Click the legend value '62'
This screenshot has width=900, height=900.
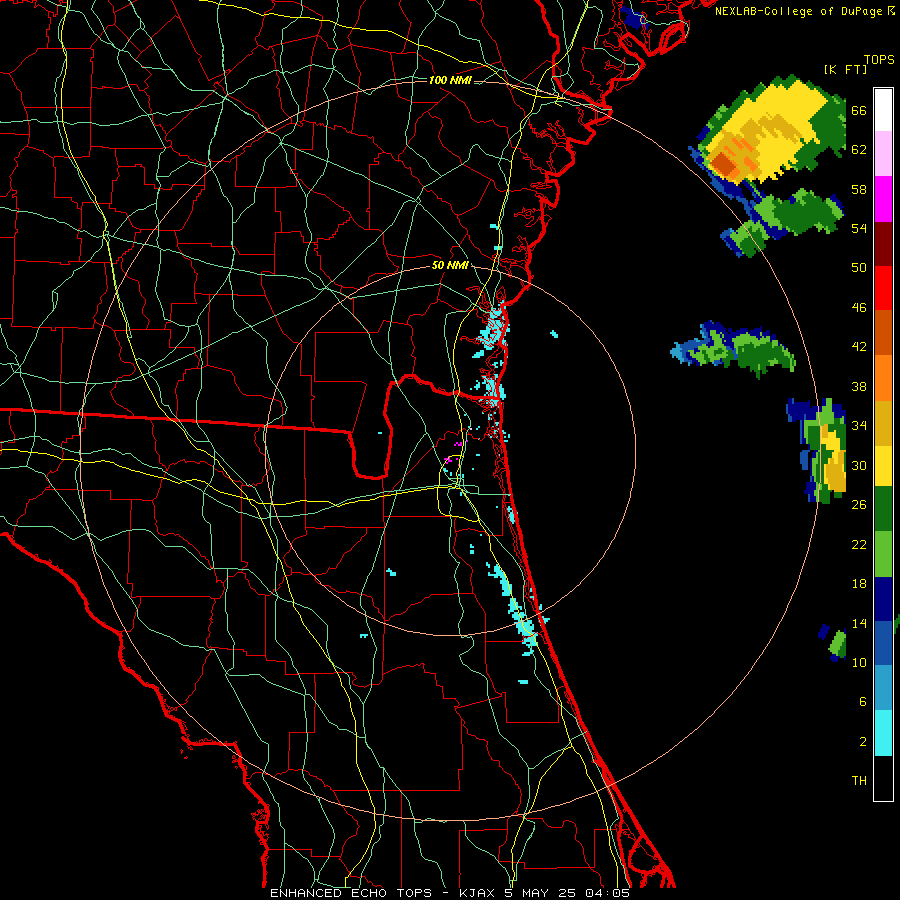coord(859,149)
